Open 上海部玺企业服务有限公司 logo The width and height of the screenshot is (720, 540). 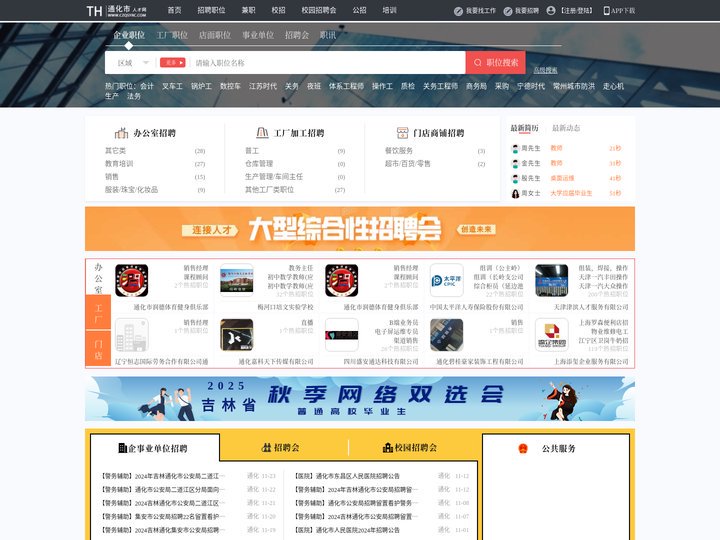point(552,335)
